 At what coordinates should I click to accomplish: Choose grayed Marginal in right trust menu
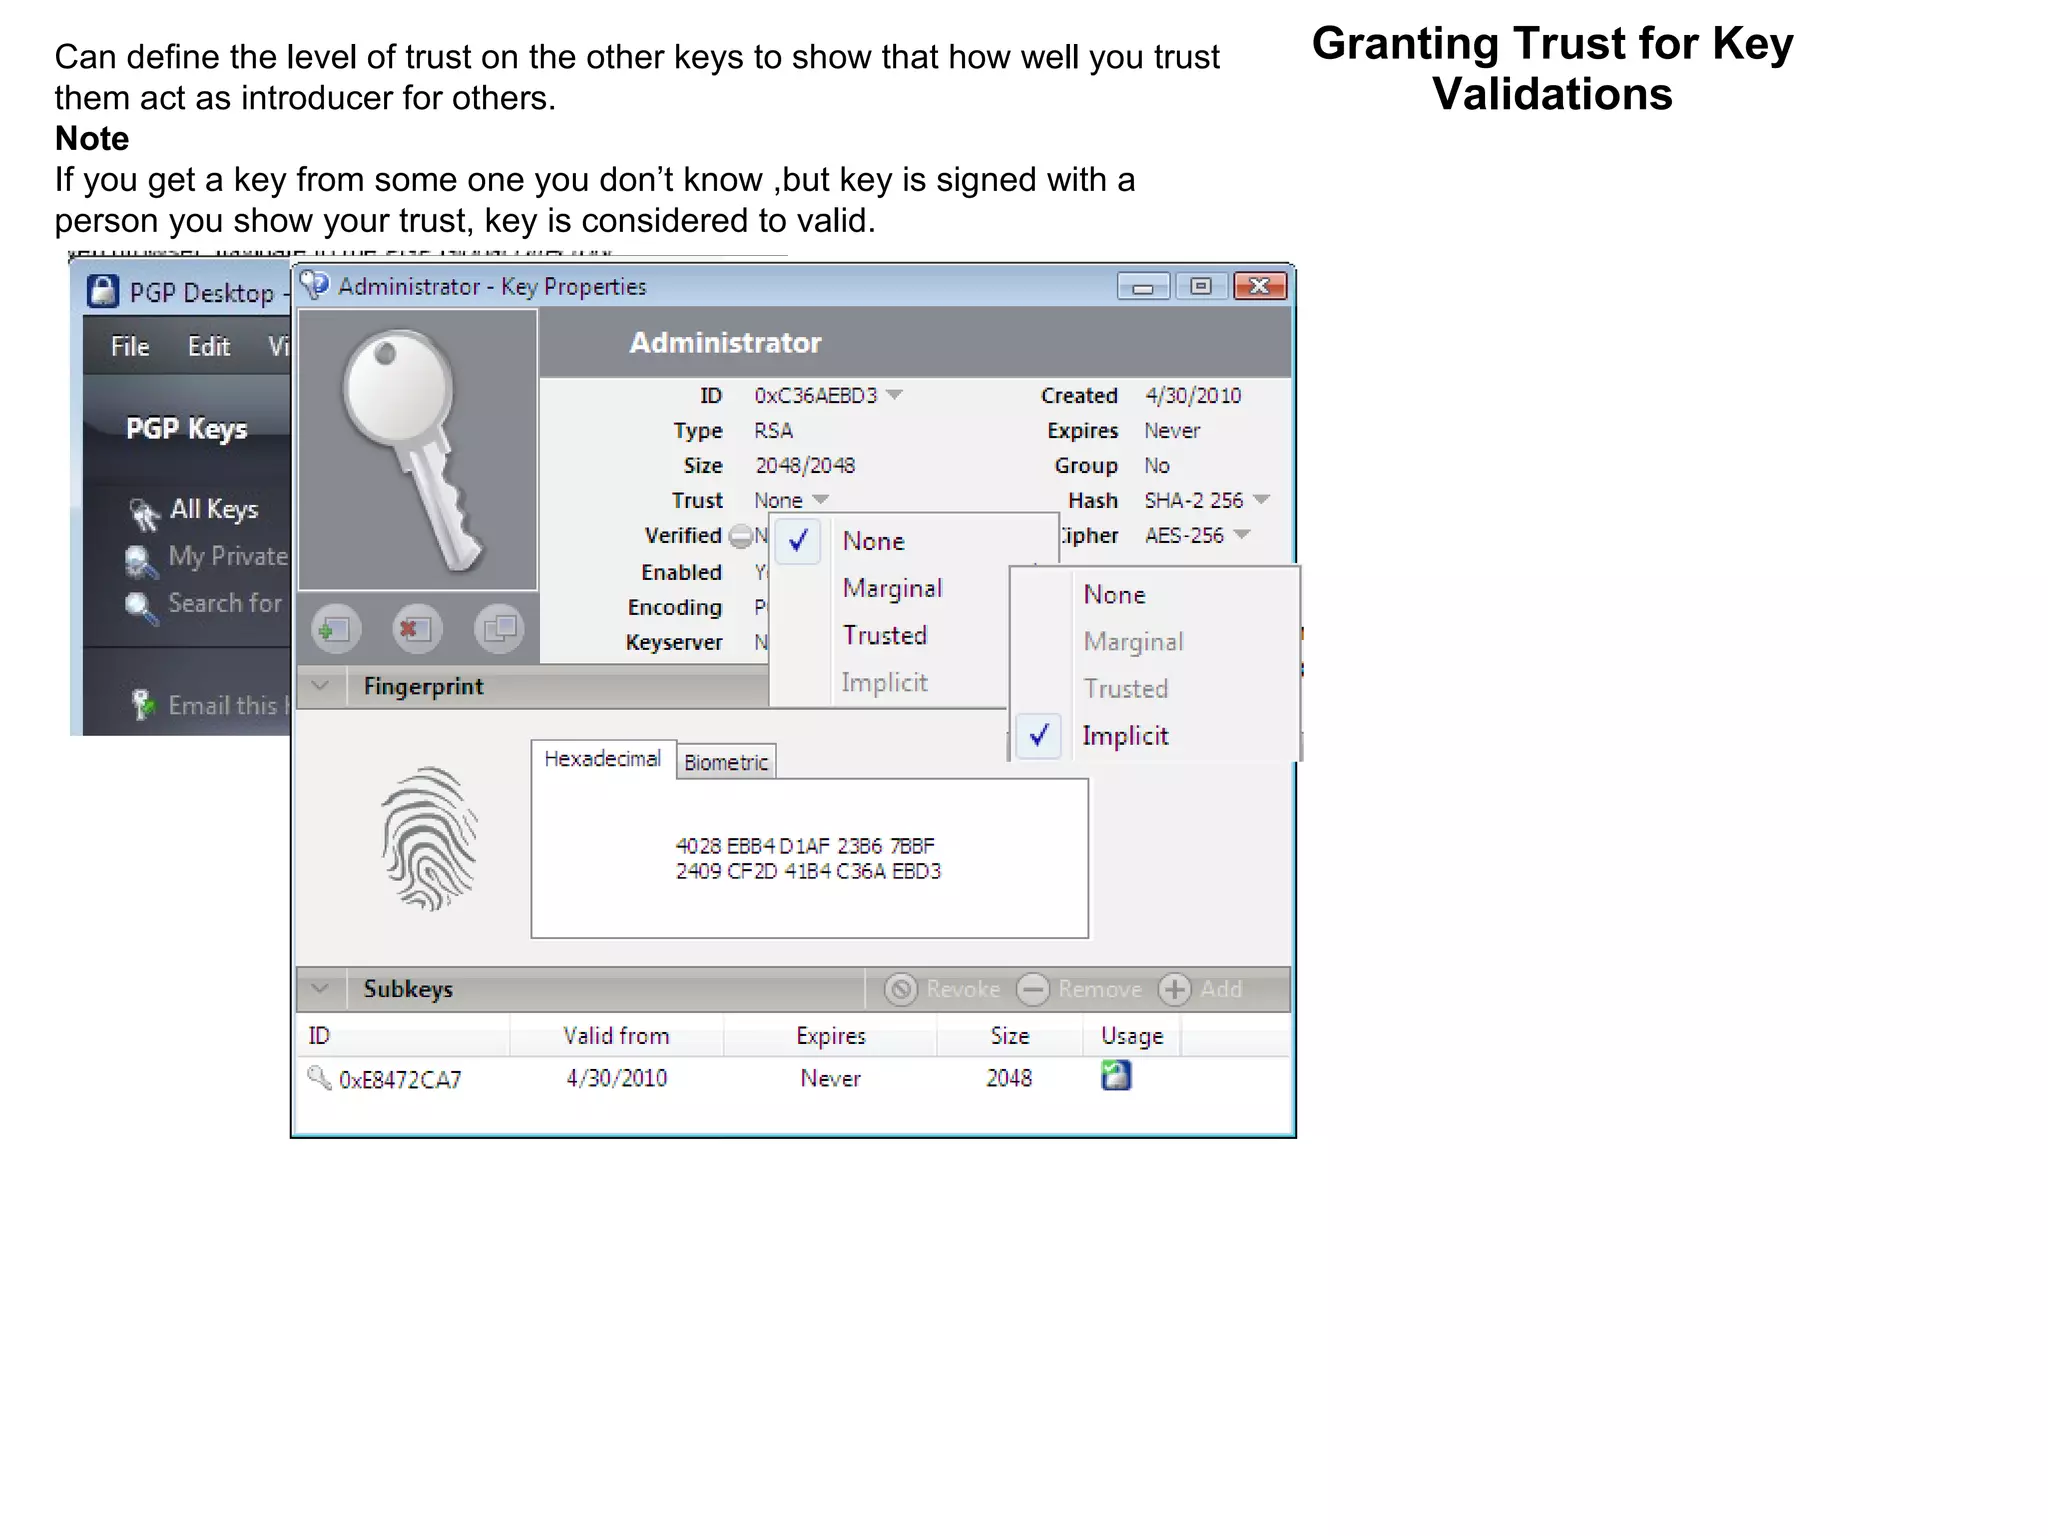pyautogui.click(x=1155, y=642)
